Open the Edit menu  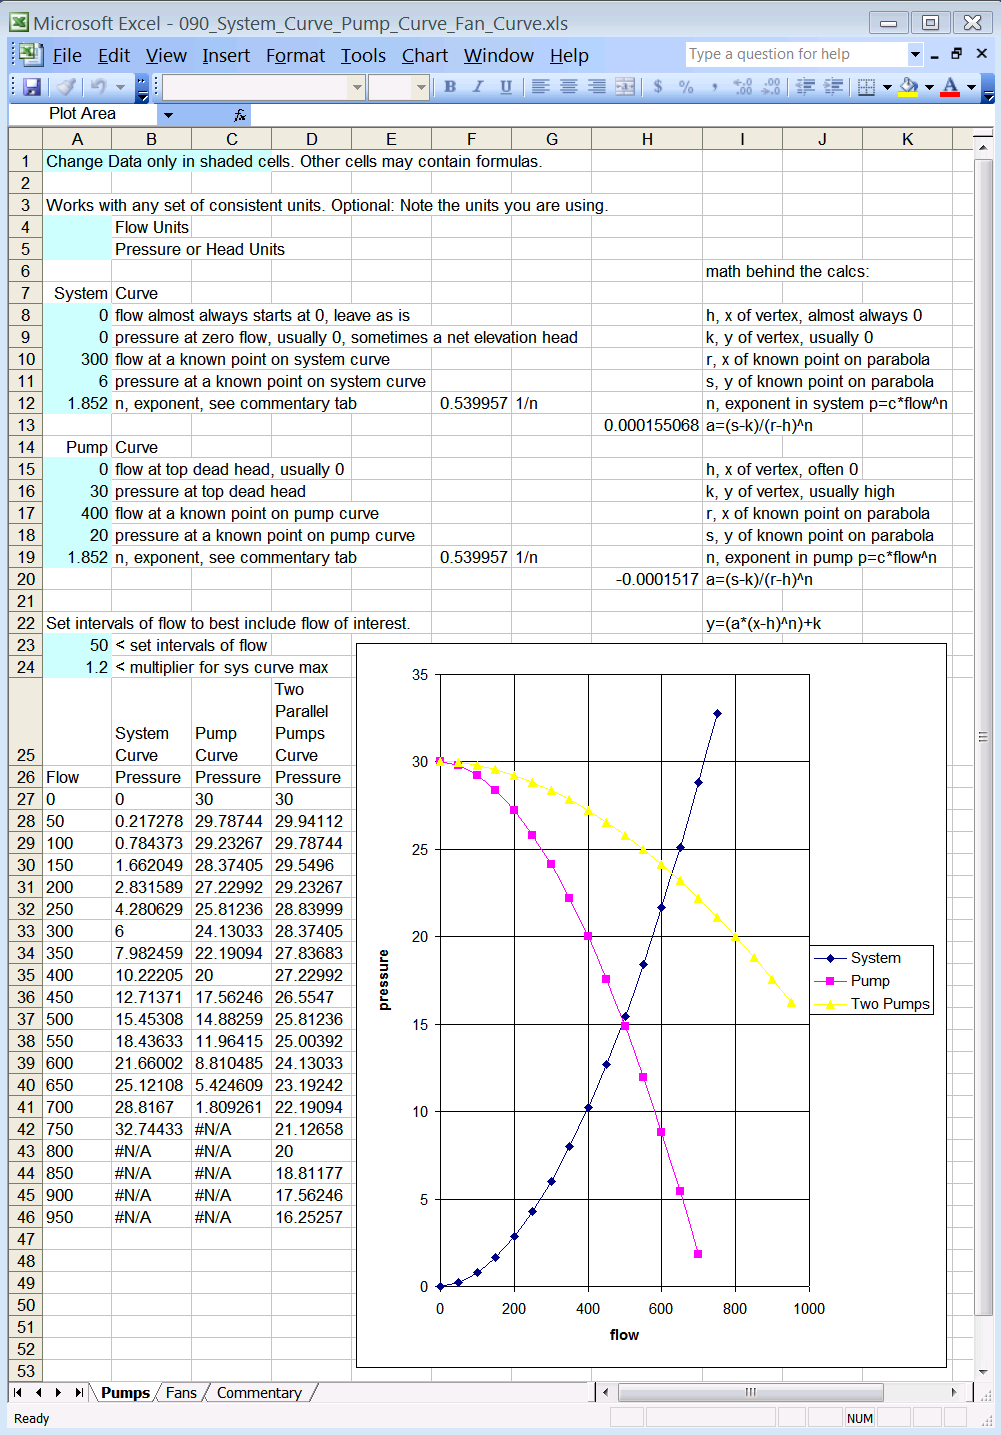(x=114, y=55)
